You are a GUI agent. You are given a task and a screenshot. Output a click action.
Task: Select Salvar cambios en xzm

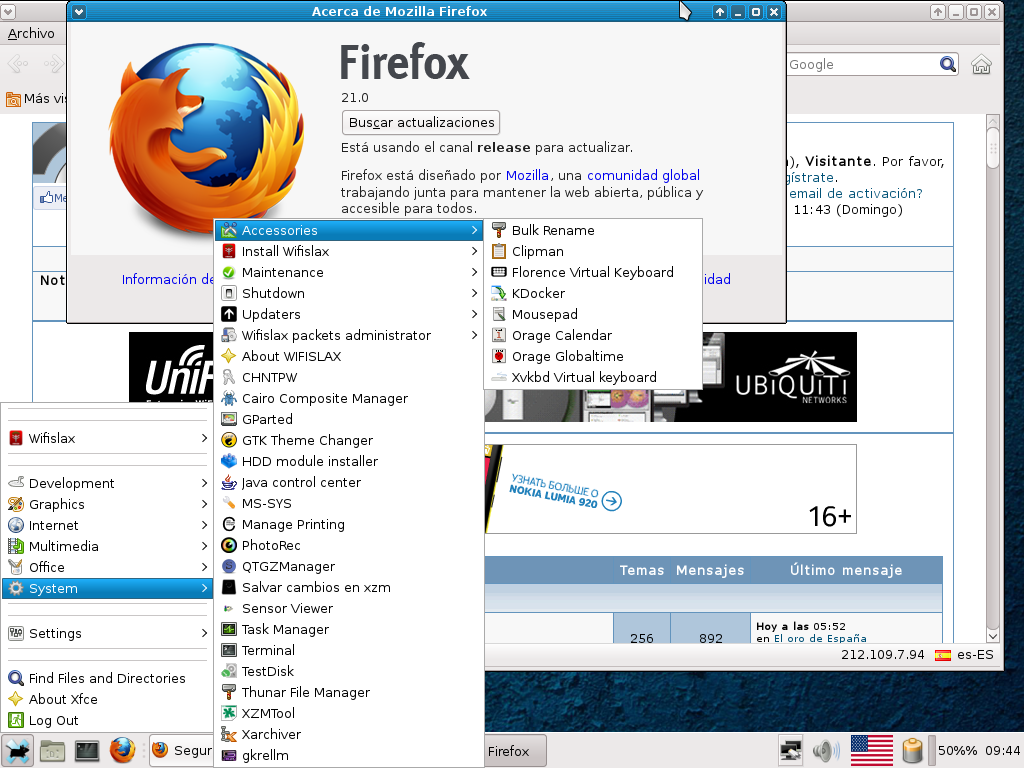click(349, 587)
